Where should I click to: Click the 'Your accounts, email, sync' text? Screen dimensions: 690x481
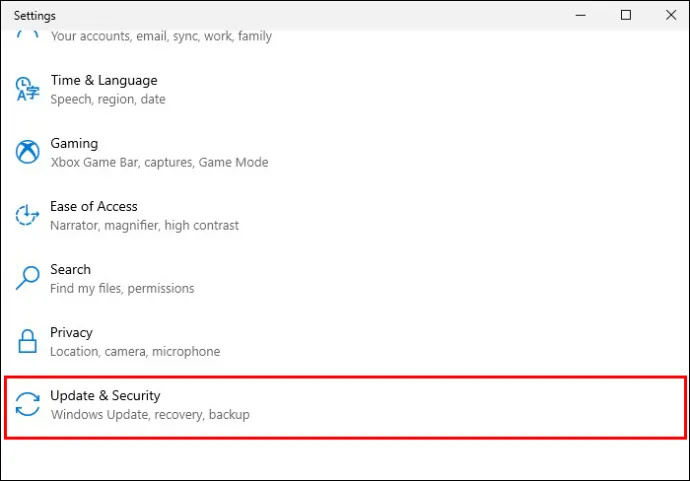(126, 36)
